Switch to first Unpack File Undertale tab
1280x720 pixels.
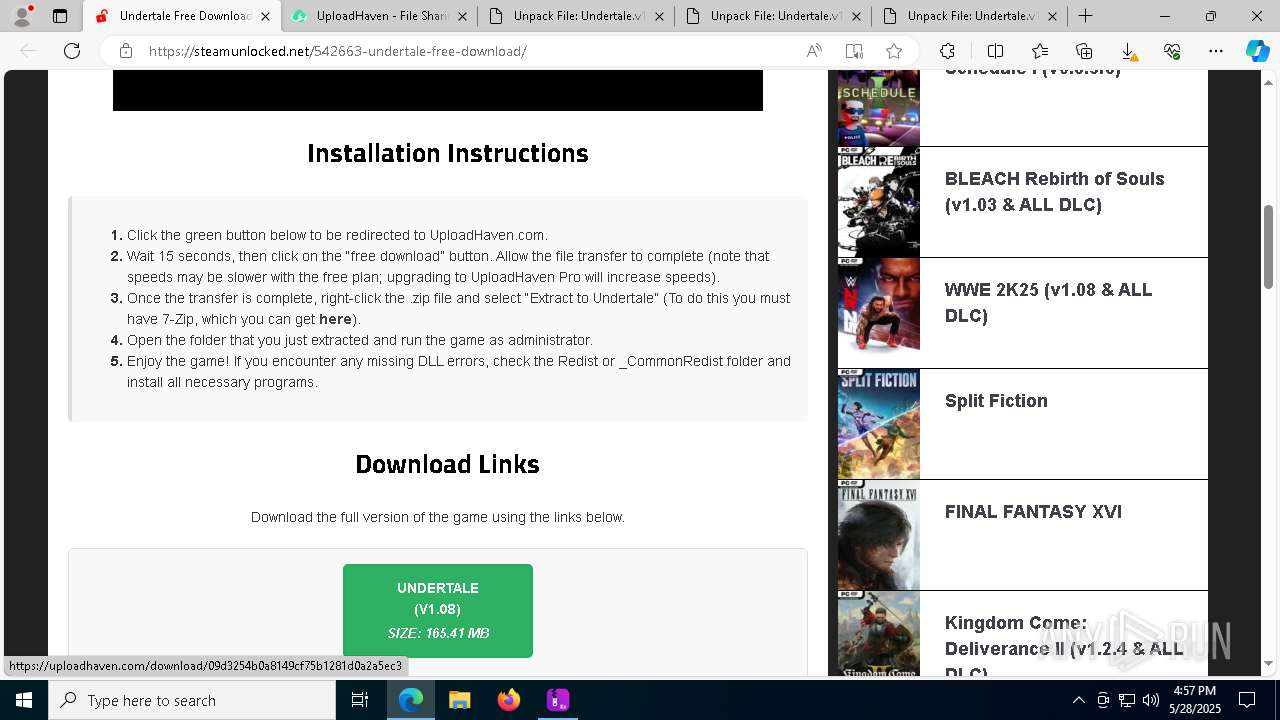tap(575, 16)
